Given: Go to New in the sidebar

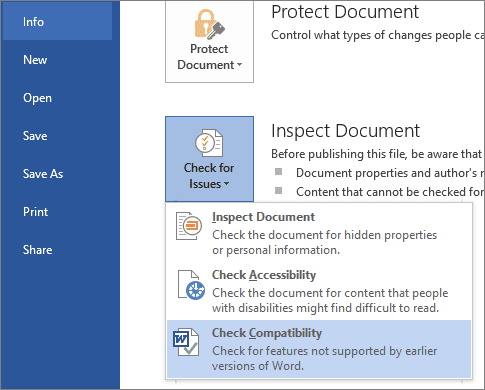Looking at the screenshot, I should [35, 60].
